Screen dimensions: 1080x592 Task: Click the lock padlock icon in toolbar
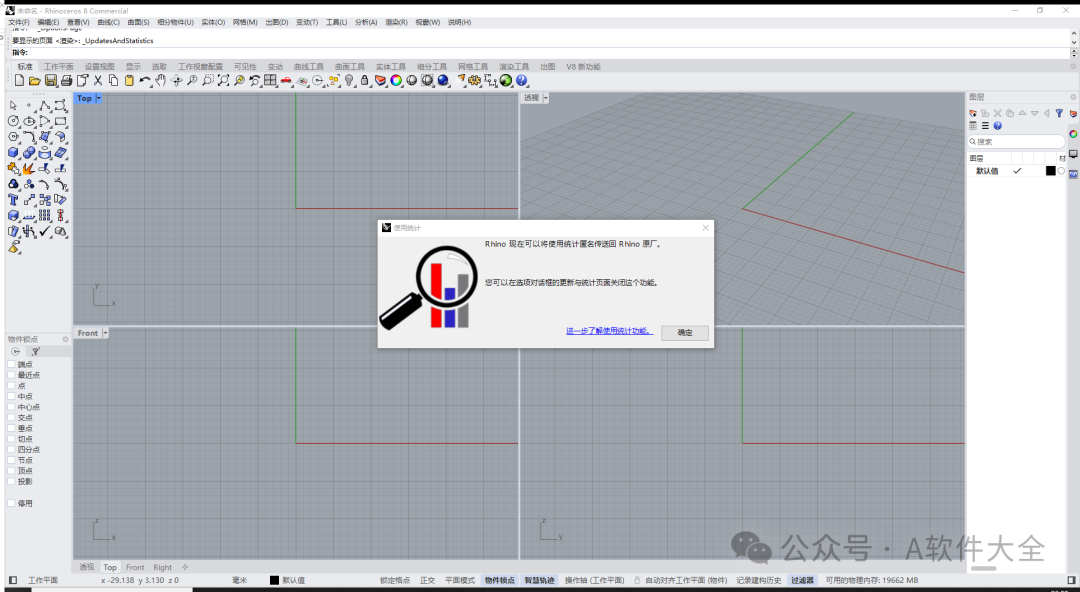point(365,81)
